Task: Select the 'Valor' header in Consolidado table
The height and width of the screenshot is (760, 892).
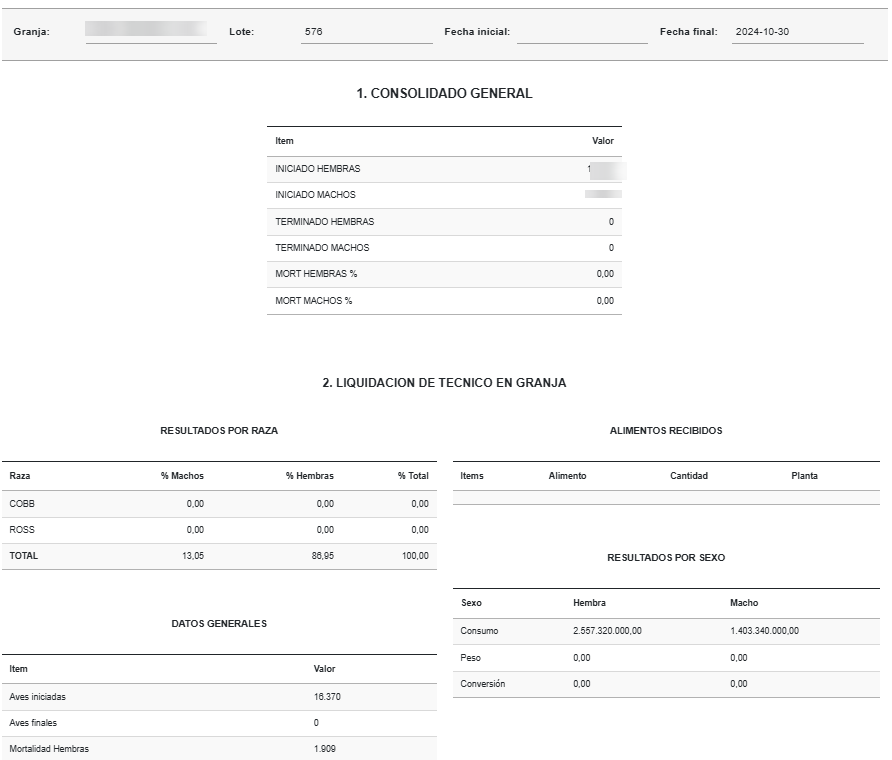Action: tap(602, 141)
